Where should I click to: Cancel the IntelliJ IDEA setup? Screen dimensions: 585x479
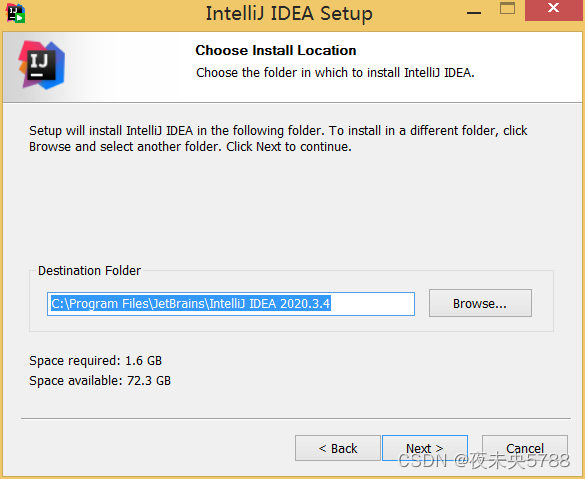(525, 448)
